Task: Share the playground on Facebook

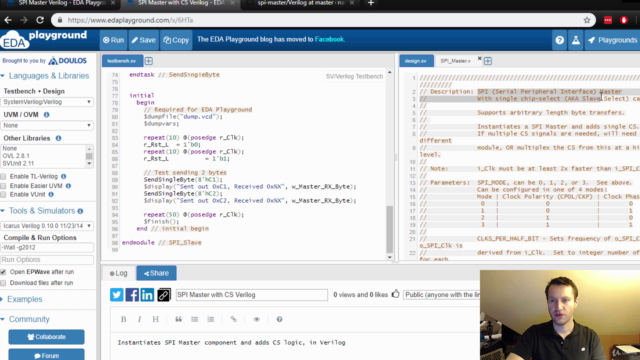Action: [132, 295]
